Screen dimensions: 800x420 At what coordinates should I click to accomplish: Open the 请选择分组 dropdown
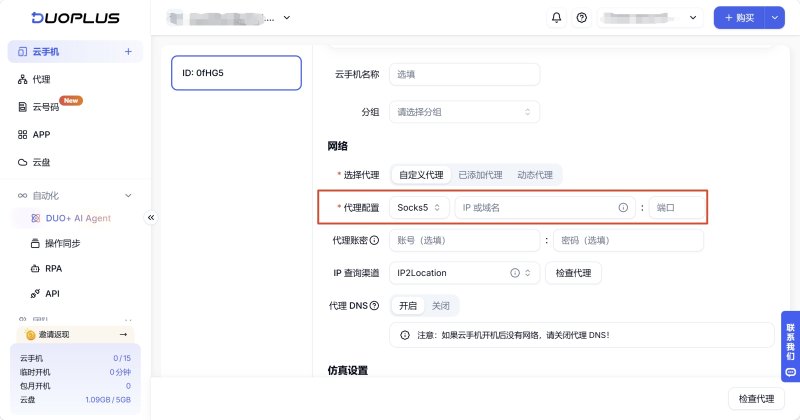[464, 112]
